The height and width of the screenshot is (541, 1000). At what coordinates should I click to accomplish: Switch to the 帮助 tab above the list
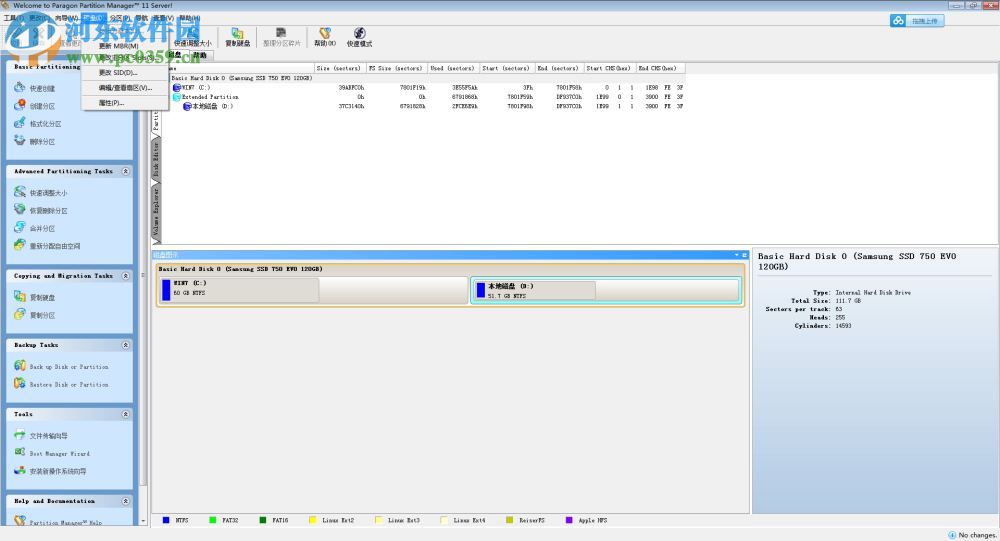pos(200,56)
